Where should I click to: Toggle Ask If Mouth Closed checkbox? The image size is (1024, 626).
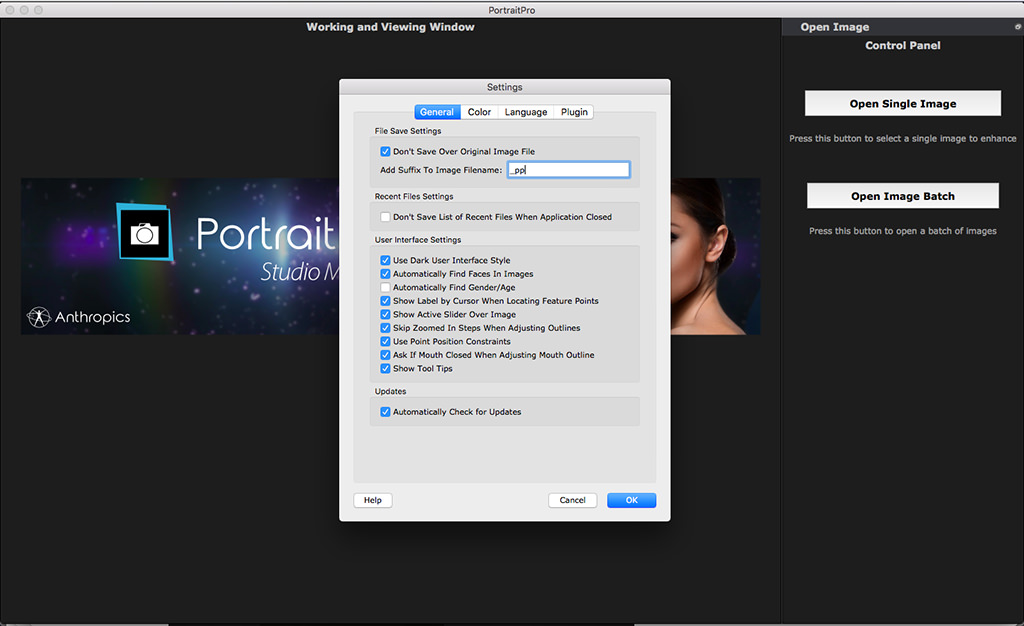(x=385, y=355)
